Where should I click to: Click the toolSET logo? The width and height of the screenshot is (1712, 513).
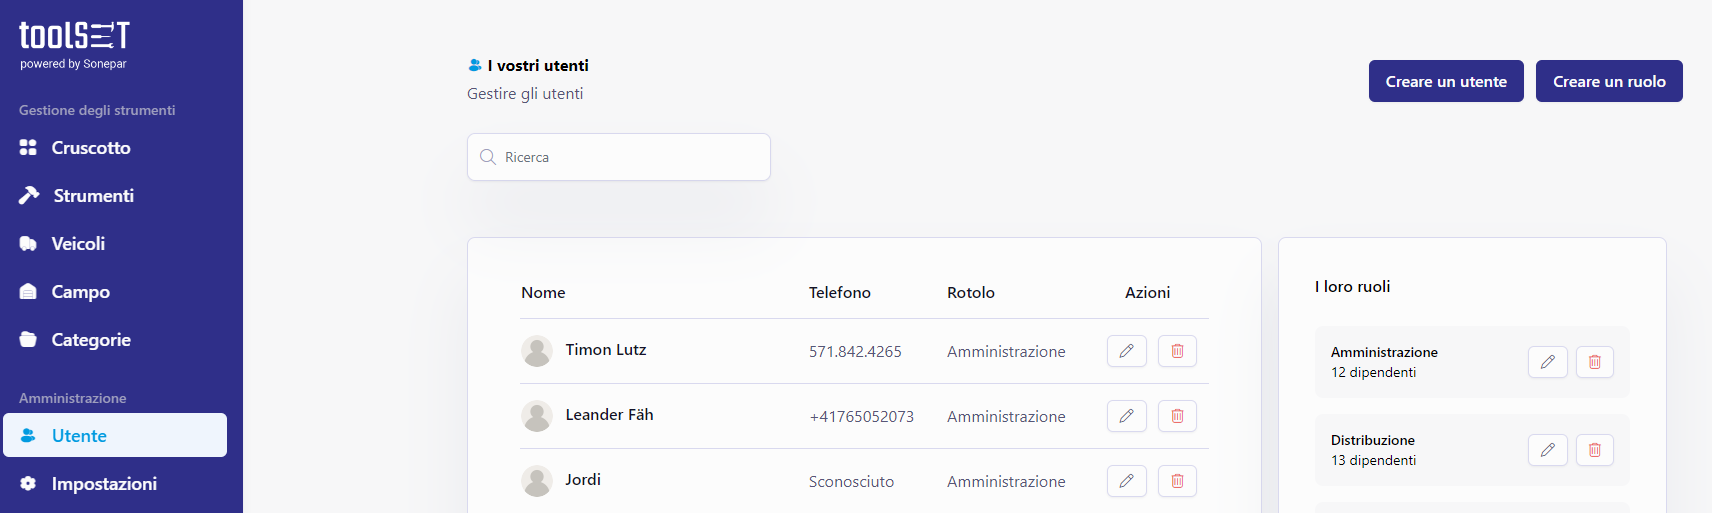(75, 45)
